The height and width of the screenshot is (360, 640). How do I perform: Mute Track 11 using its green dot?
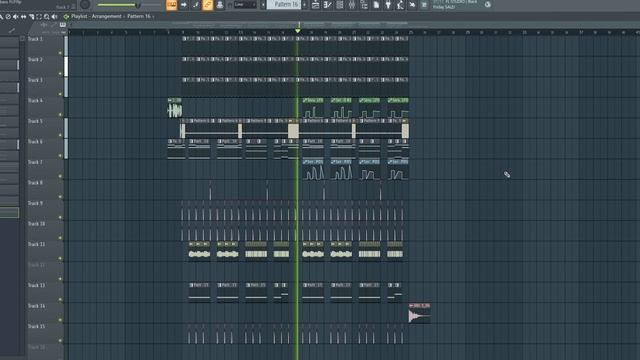click(x=60, y=258)
